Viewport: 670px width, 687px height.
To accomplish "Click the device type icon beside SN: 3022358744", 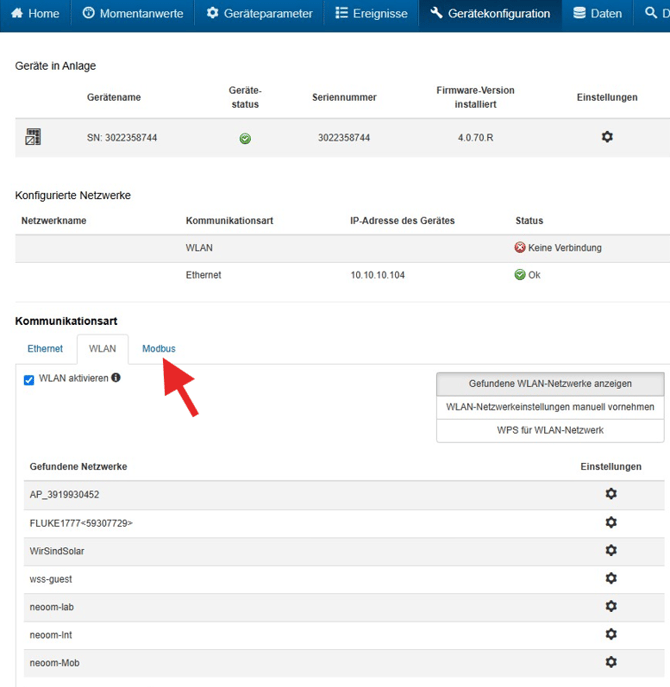I will tap(33, 137).
